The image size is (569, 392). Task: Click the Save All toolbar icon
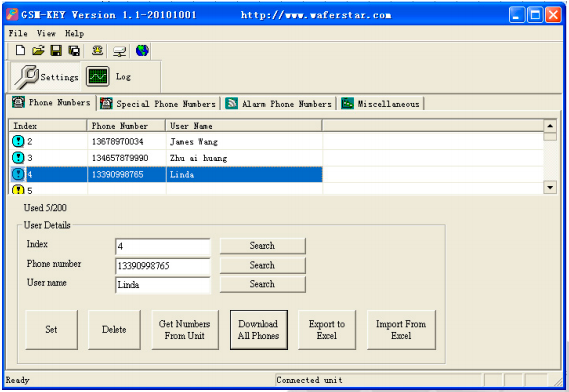[x=74, y=50]
